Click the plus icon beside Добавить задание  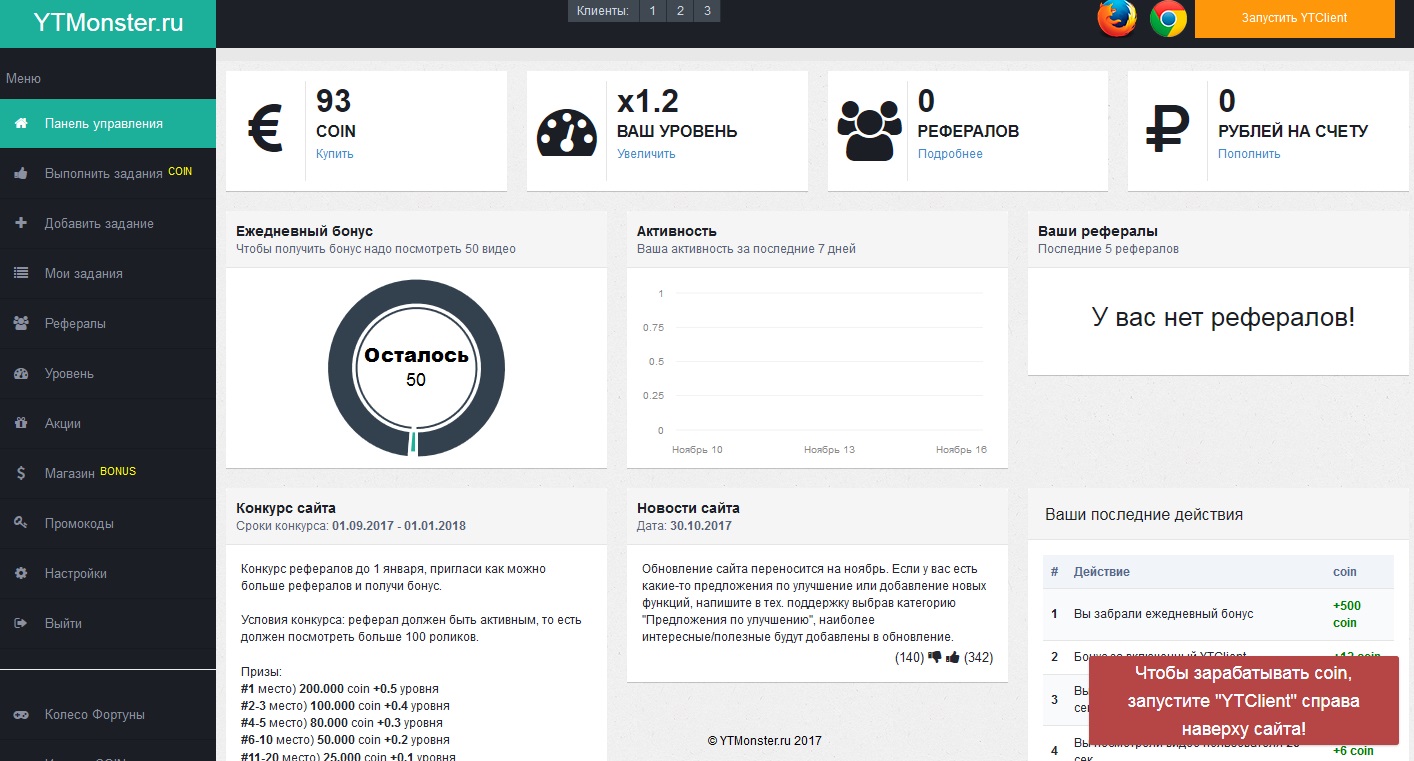pyautogui.click(x=21, y=223)
